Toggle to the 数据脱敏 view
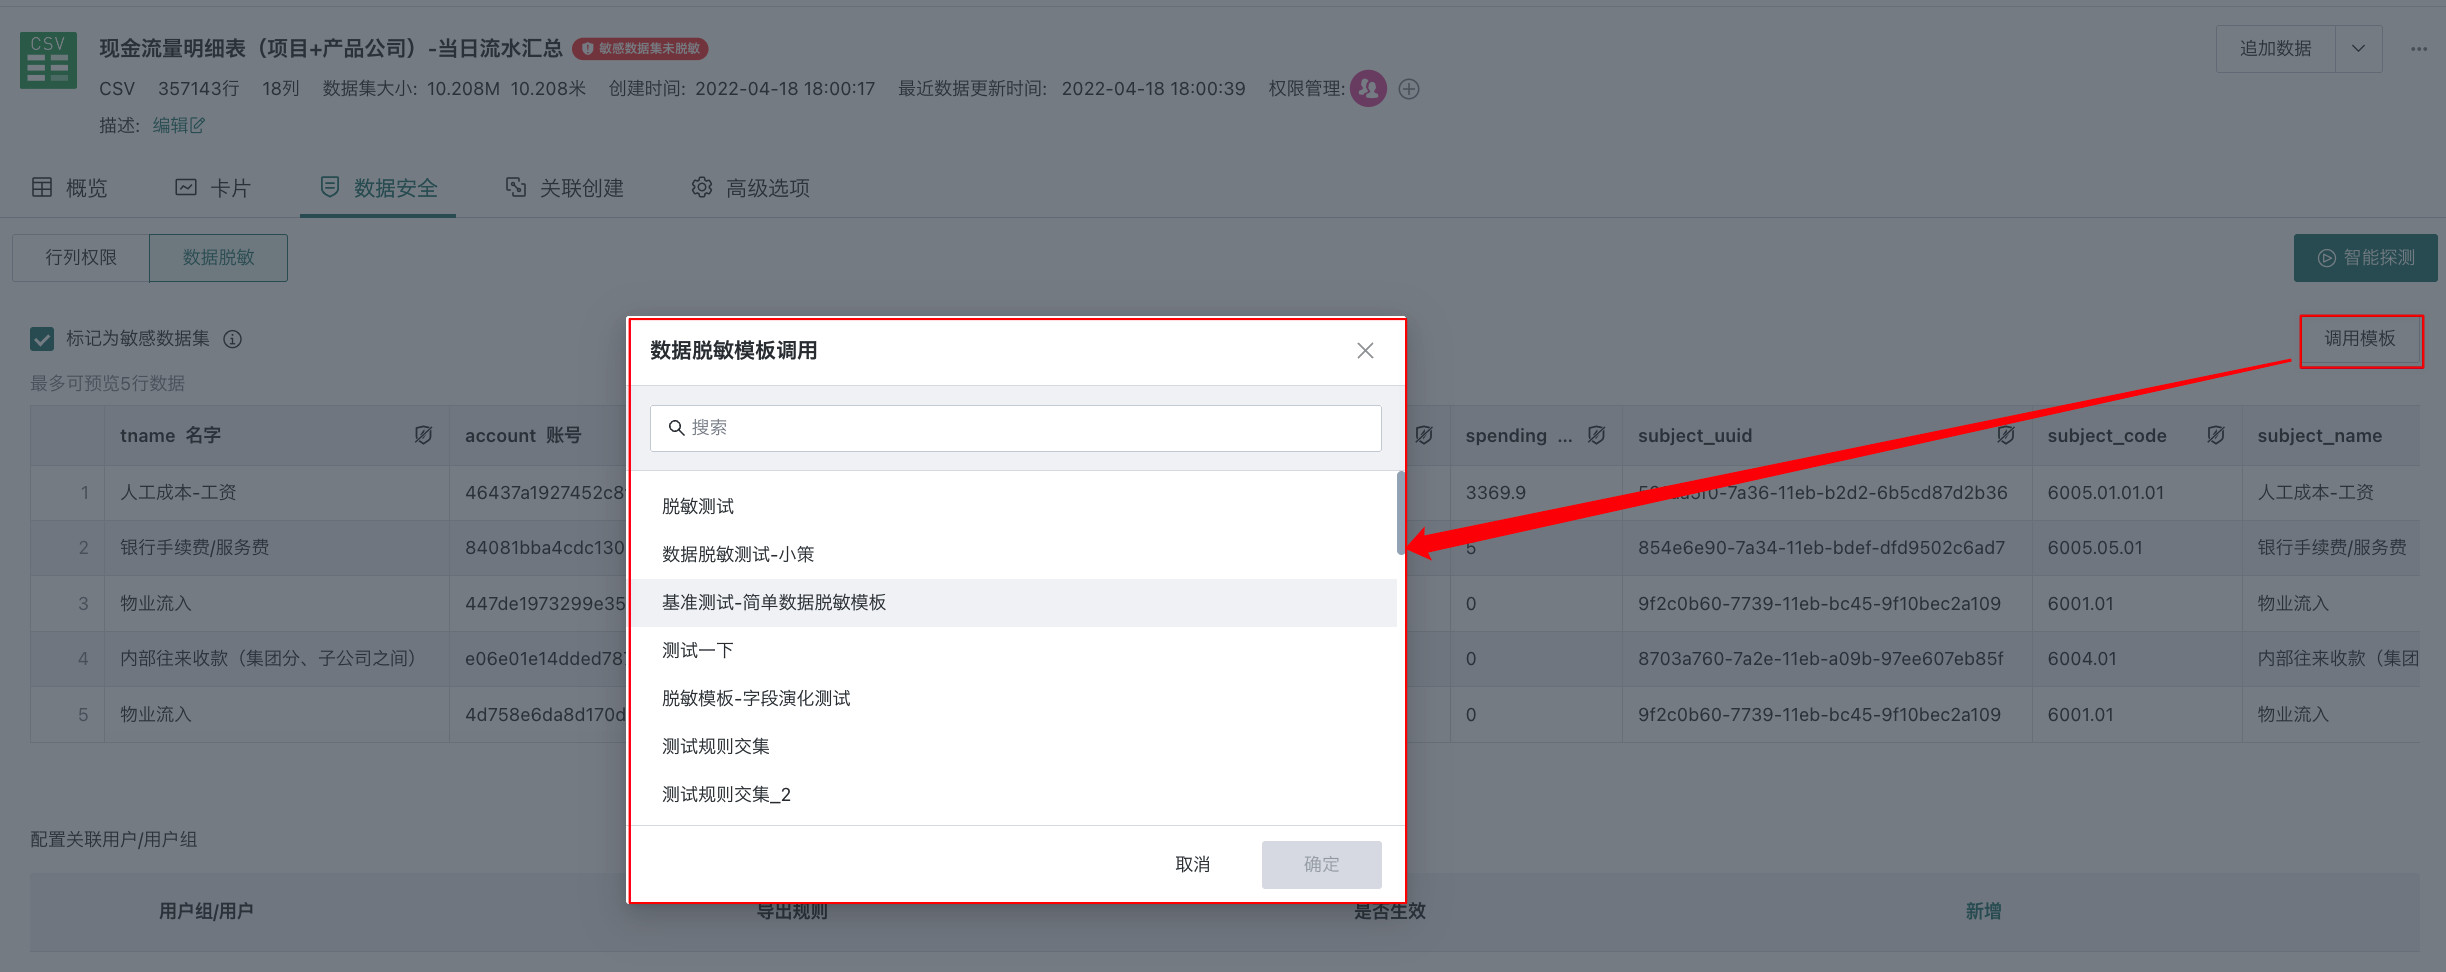 coord(218,258)
